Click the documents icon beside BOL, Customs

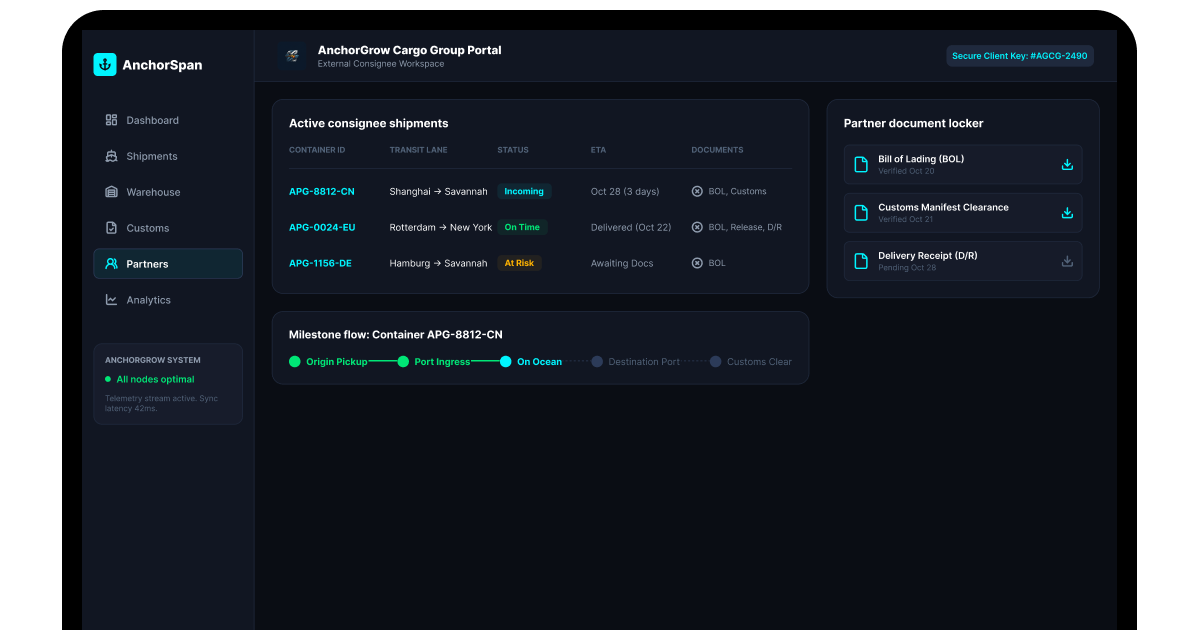pos(697,191)
